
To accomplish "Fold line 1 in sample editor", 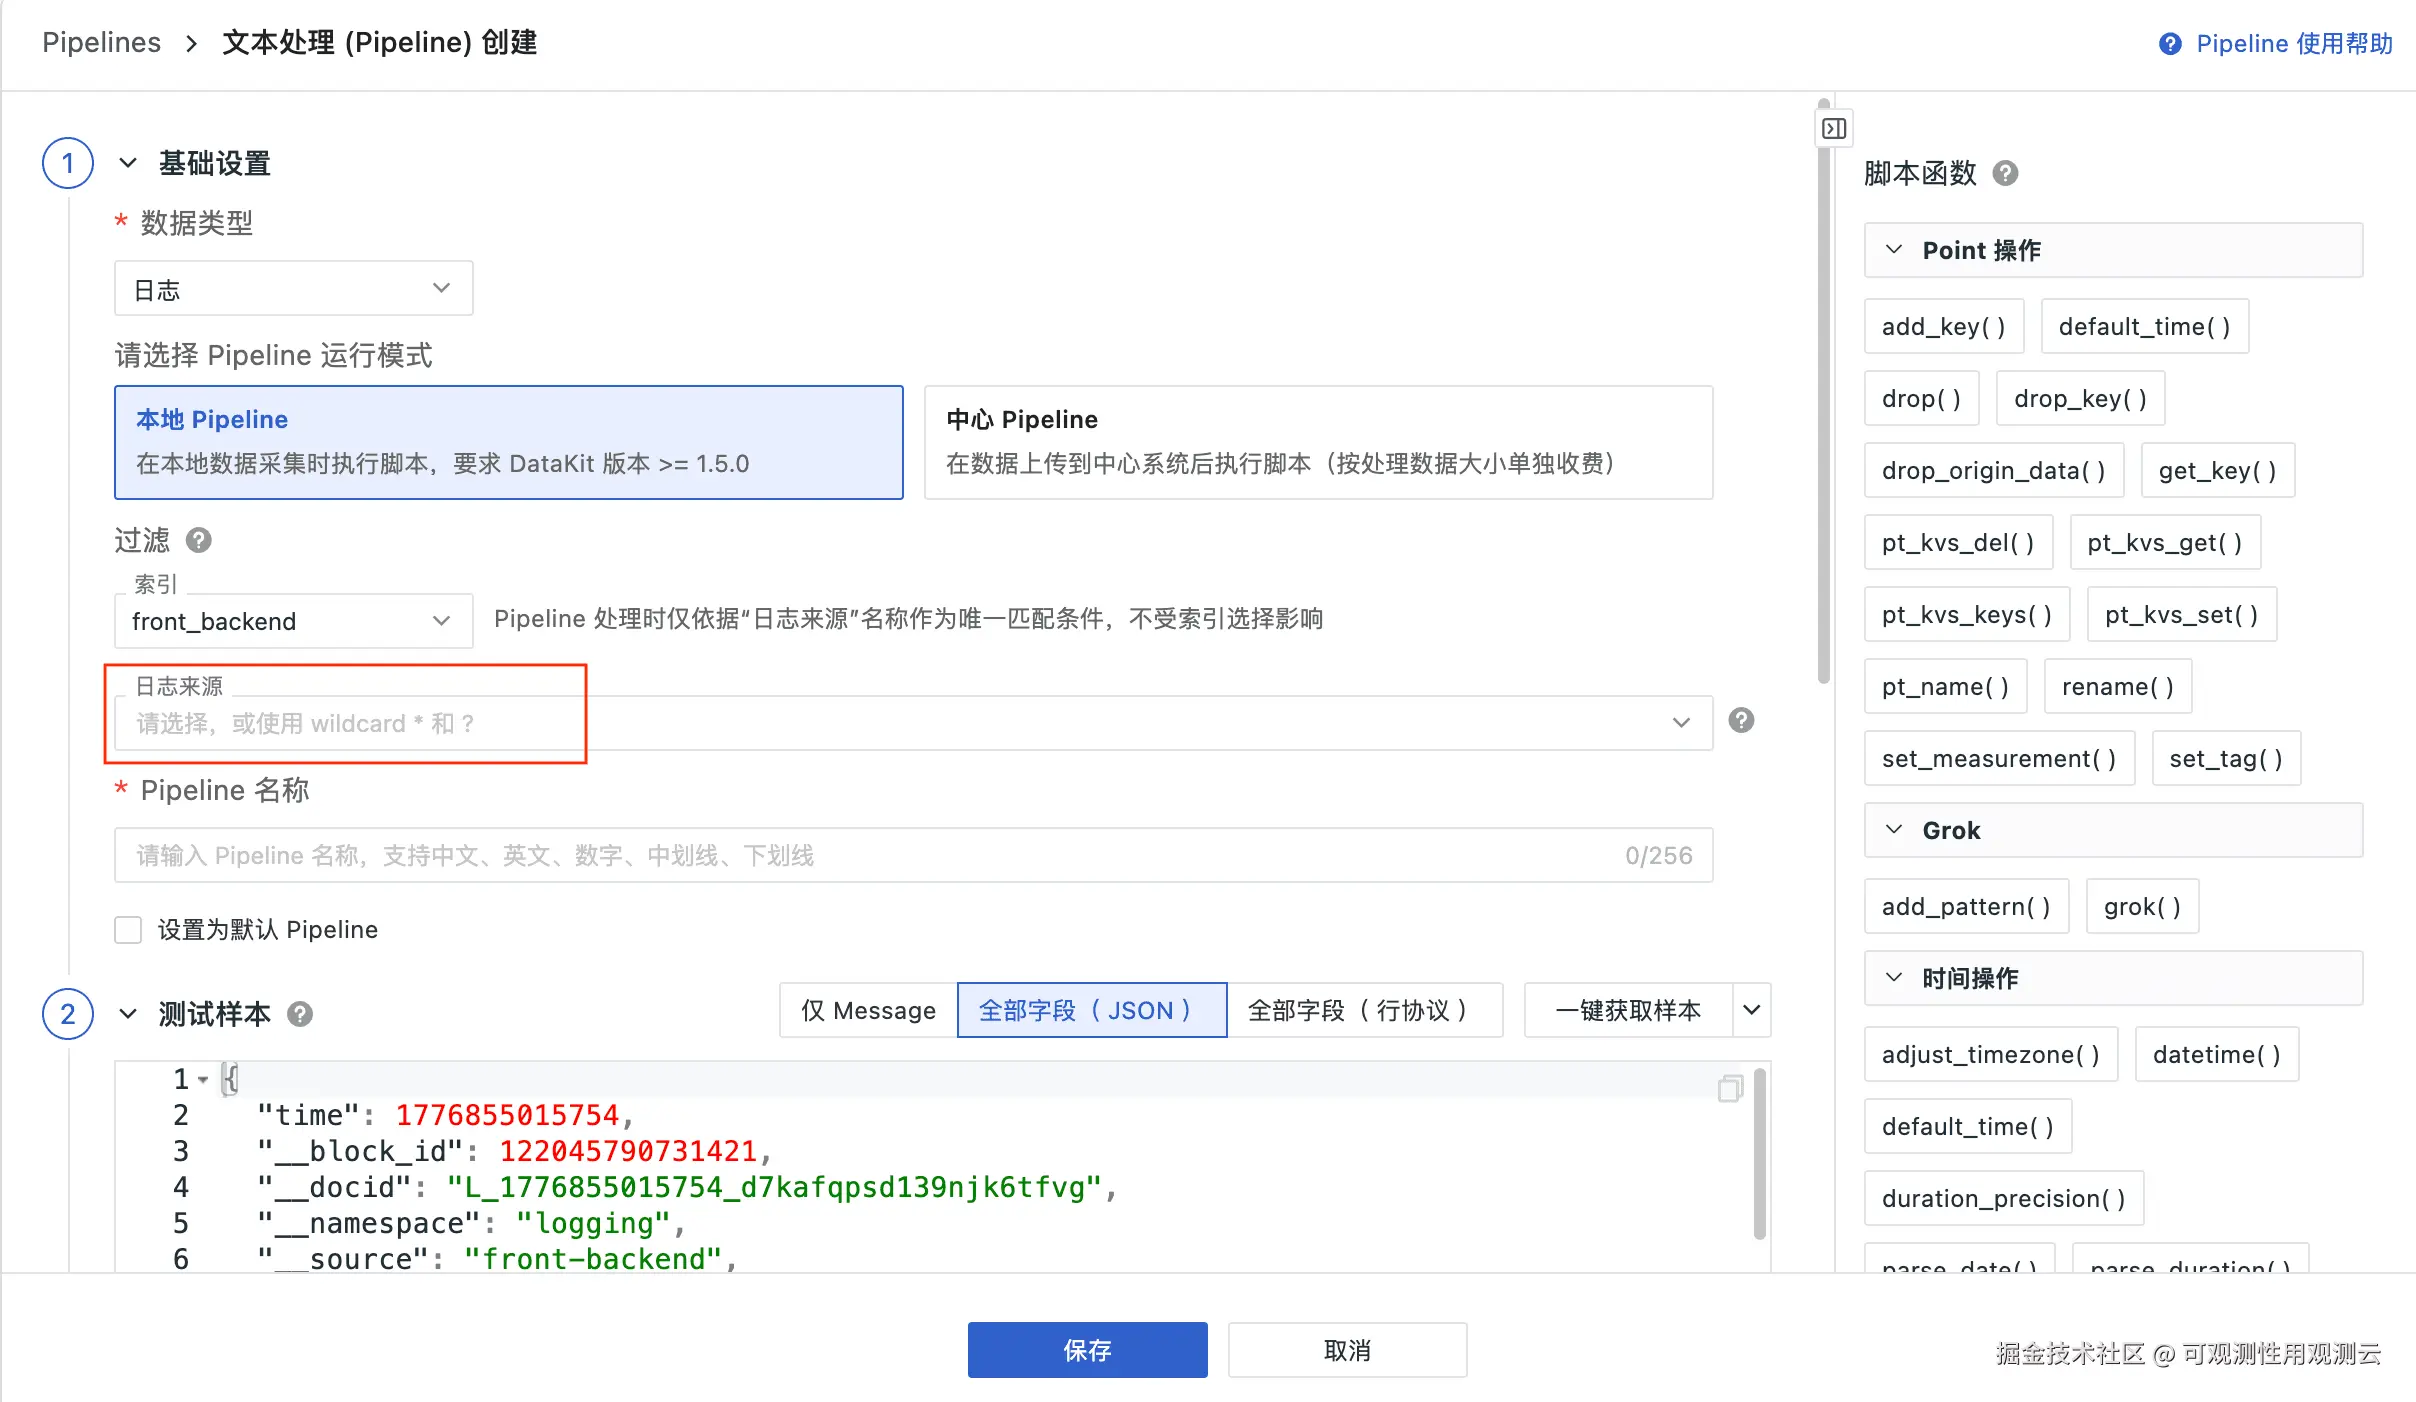I will (203, 1080).
